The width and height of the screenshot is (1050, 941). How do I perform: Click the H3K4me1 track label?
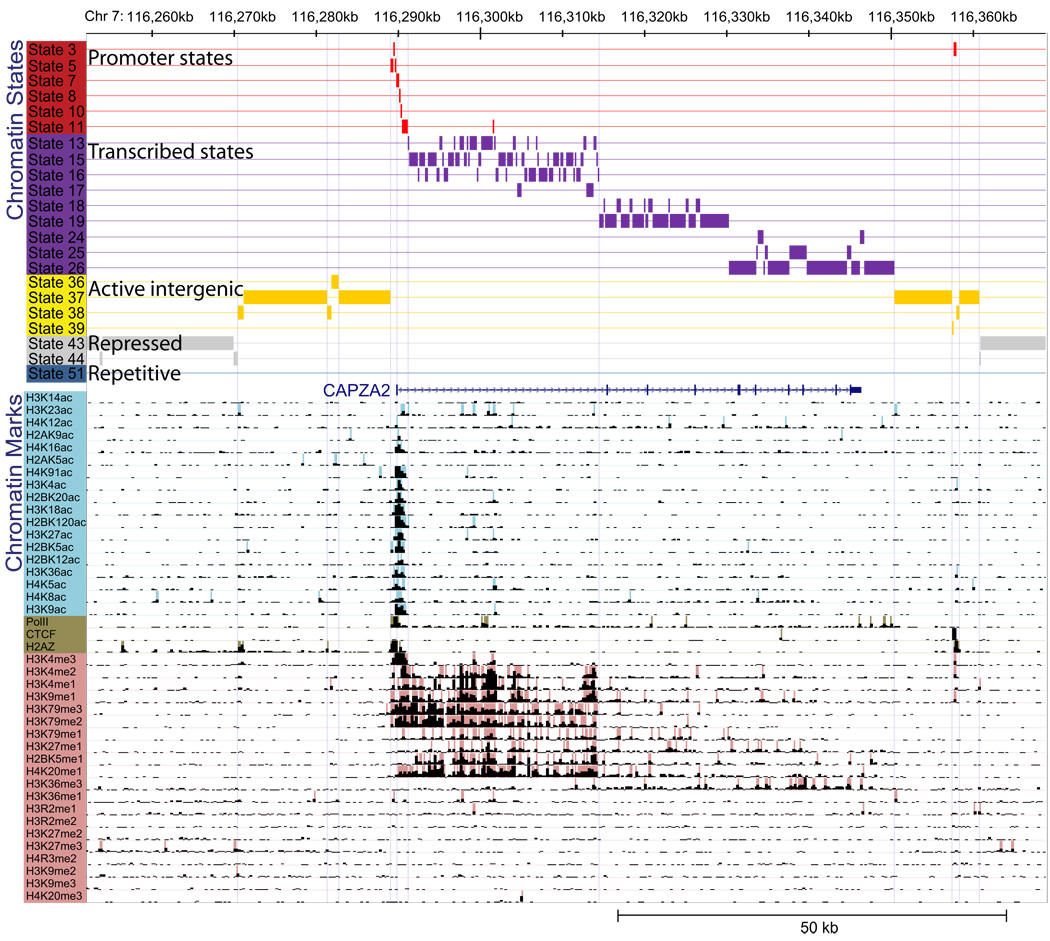51,684
